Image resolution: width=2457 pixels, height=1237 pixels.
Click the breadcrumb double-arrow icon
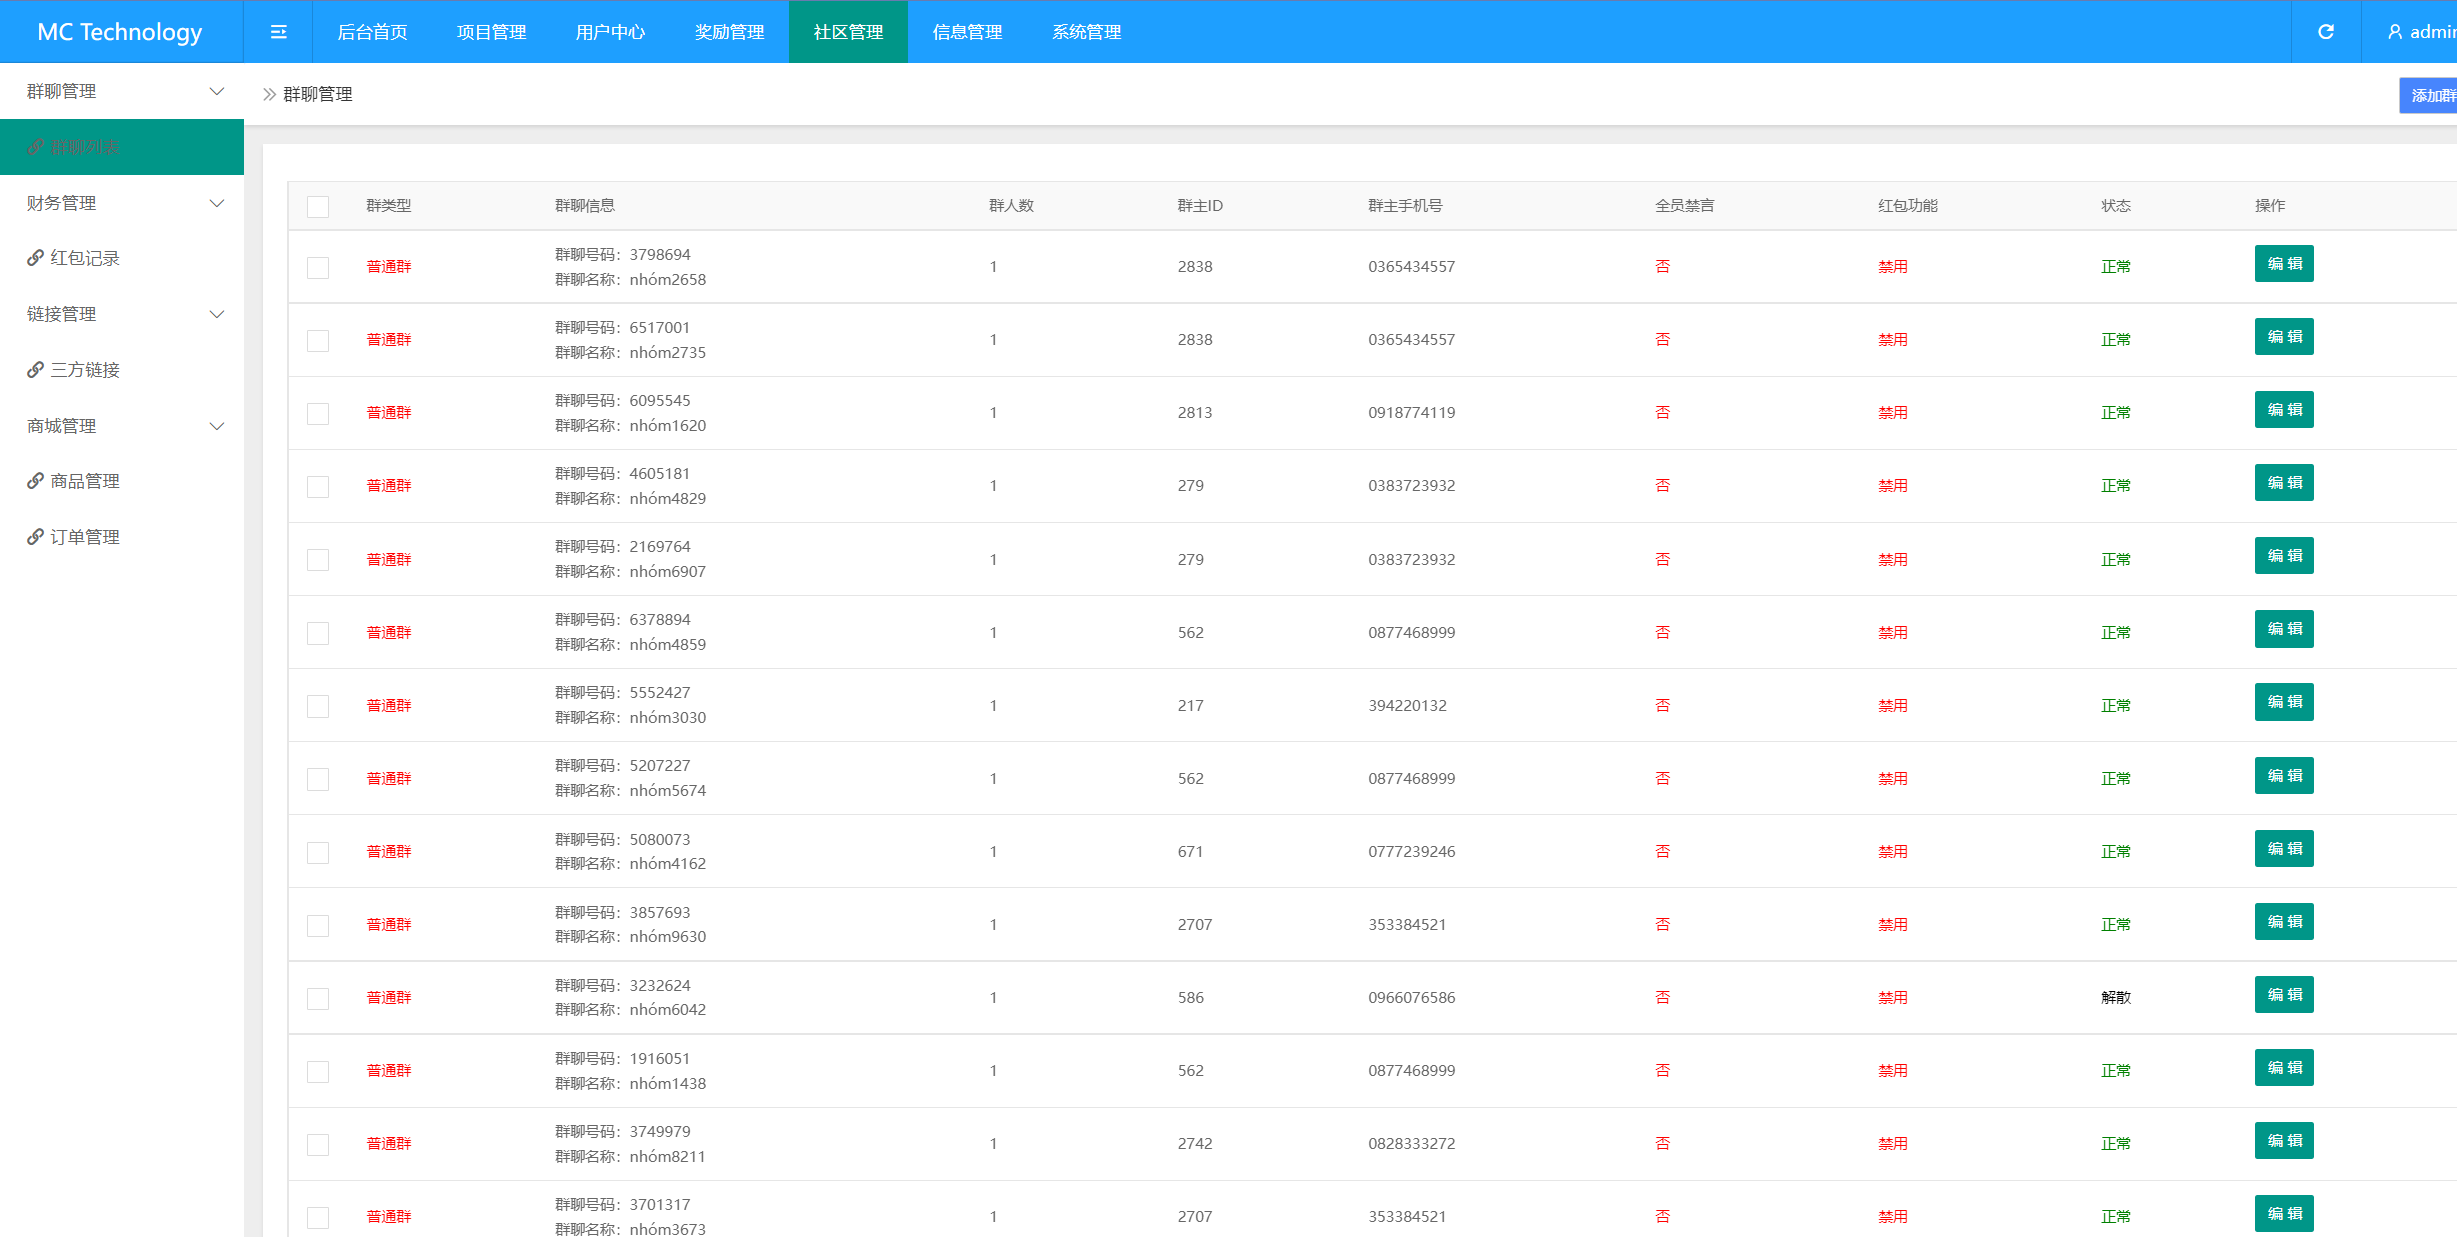click(269, 94)
